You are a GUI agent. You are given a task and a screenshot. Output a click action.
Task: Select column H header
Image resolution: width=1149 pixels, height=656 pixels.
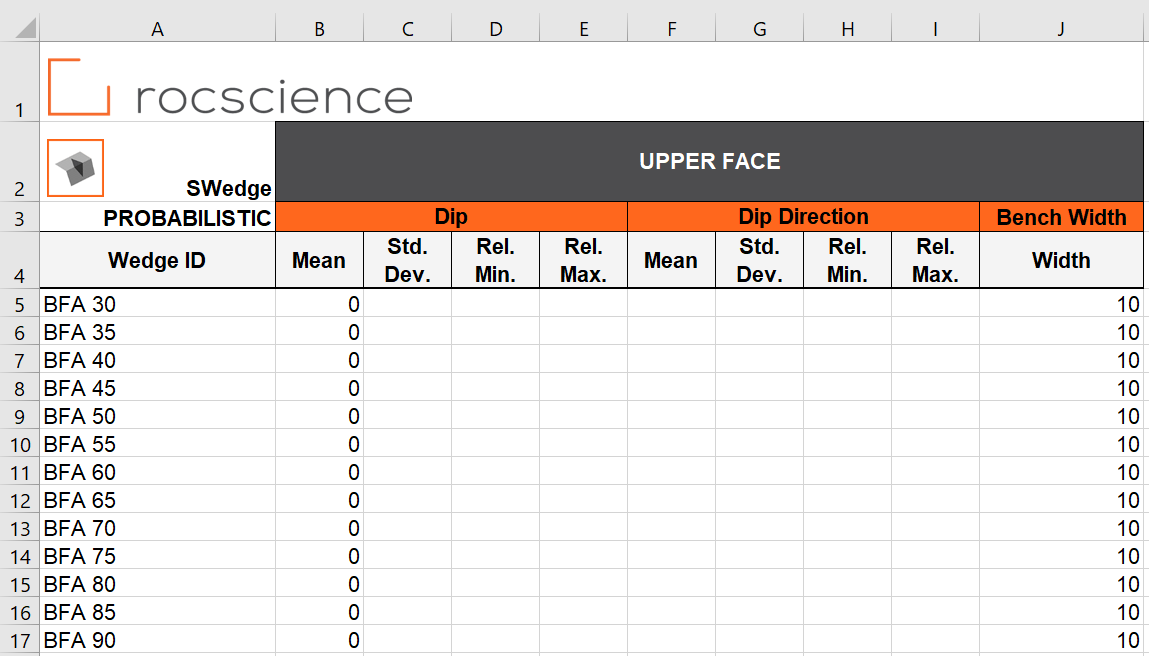[x=847, y=29]
